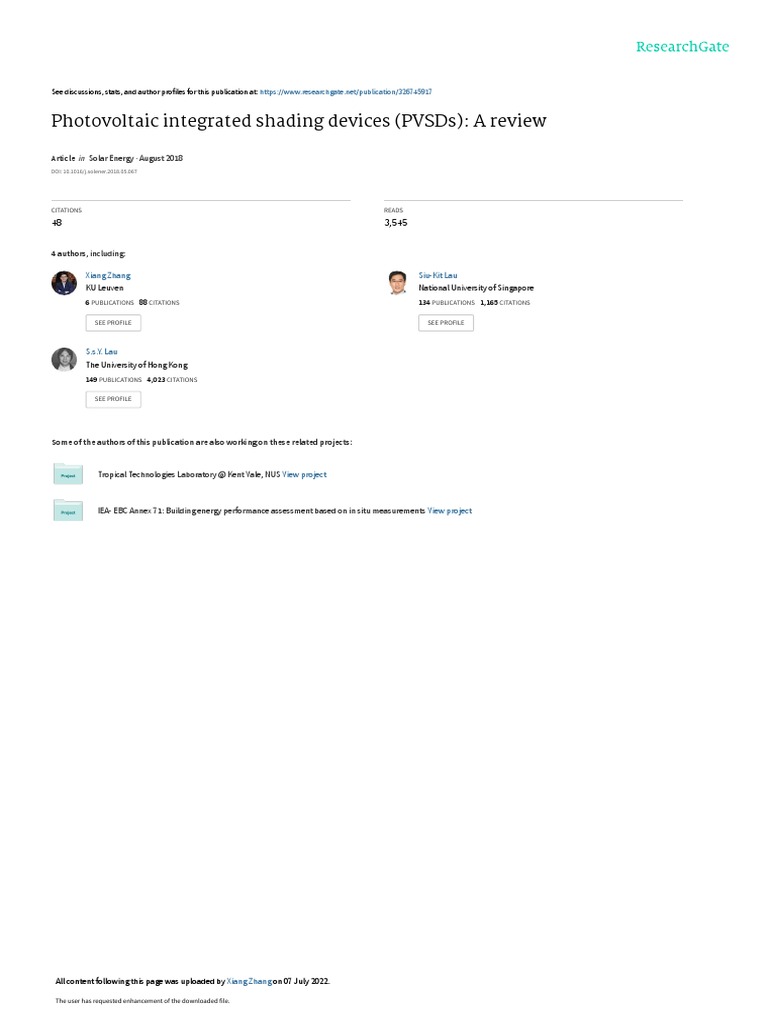Open View project link for Tropical Technologies Laboratory
Screen dimensions: 768x1024
click(304, 475)
